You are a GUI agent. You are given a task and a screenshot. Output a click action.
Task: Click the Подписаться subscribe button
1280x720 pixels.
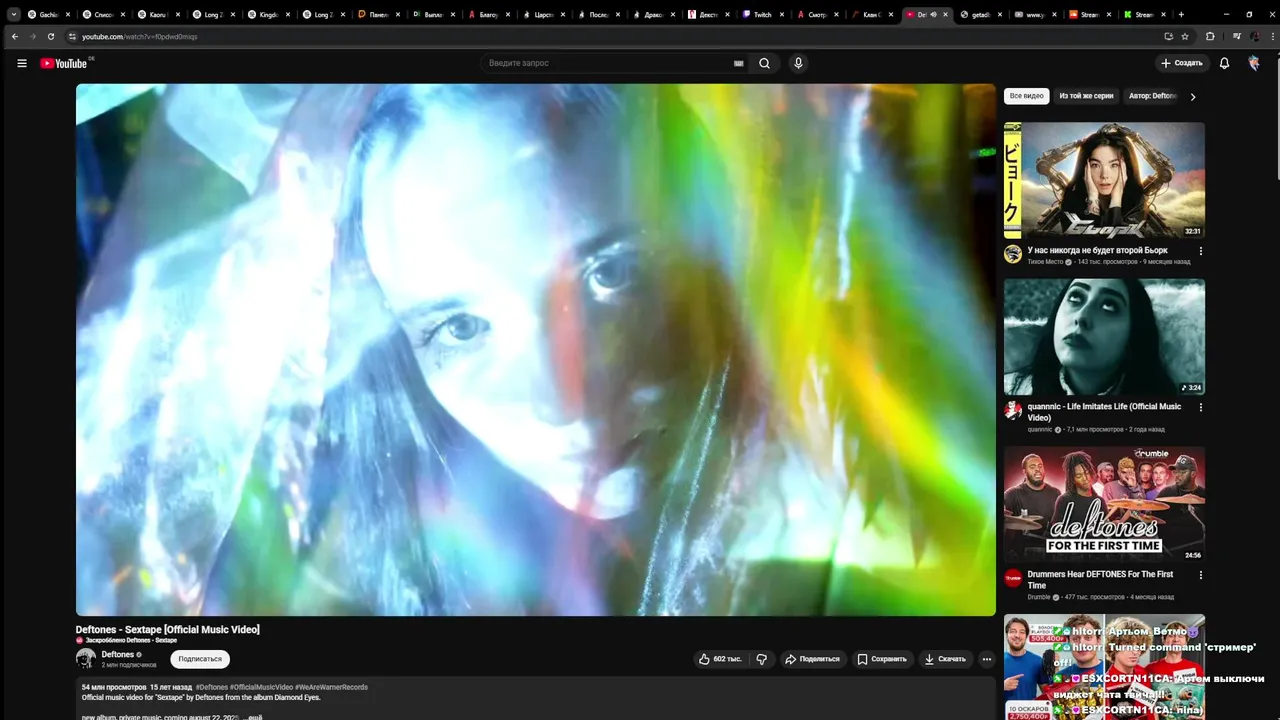pos(200,659)
